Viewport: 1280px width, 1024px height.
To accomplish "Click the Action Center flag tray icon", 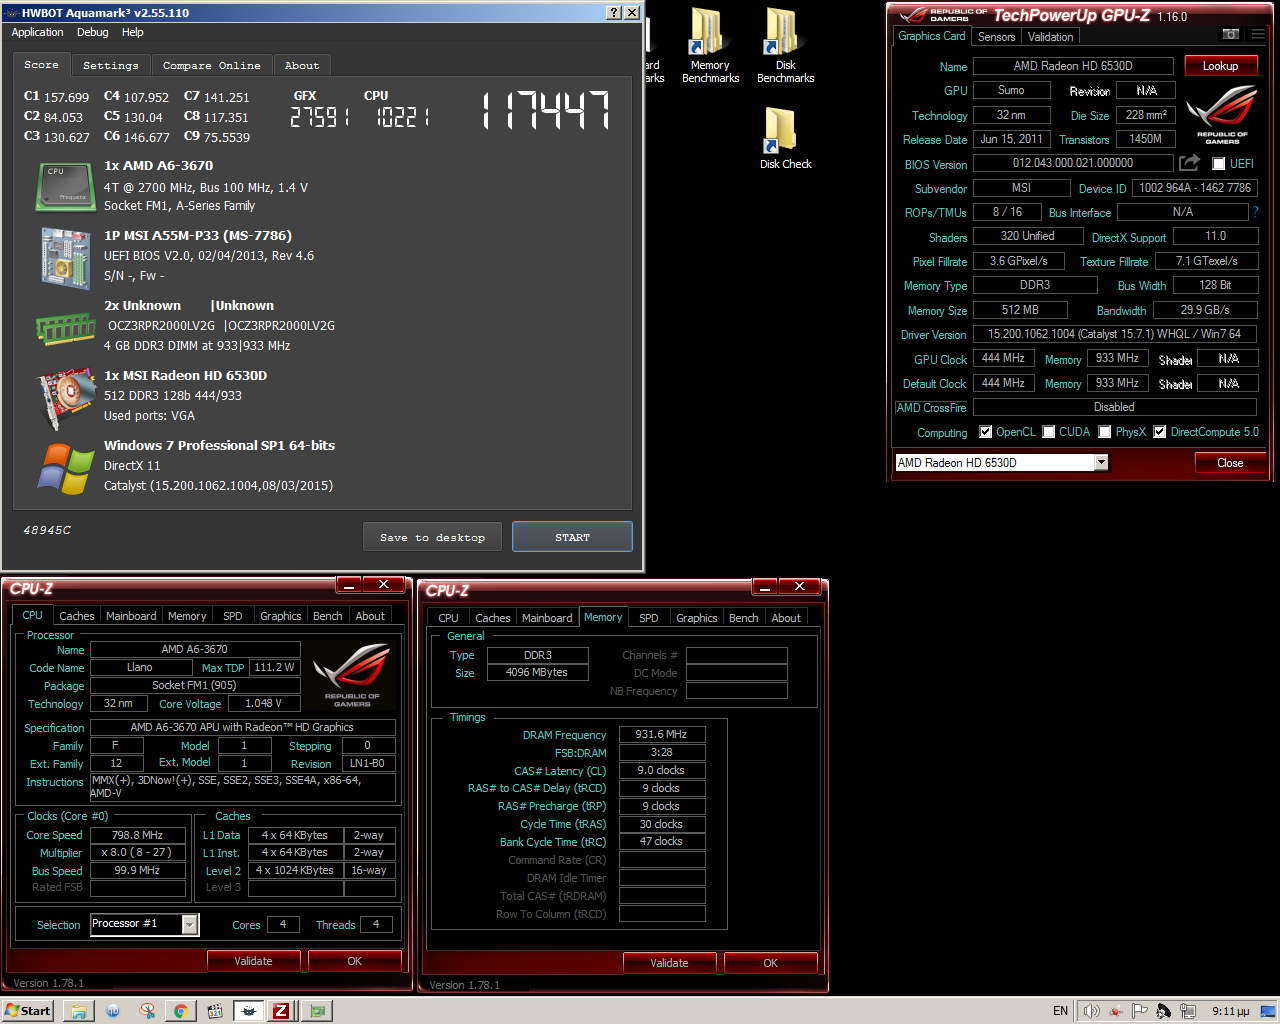I will tap(1140, 1011).
